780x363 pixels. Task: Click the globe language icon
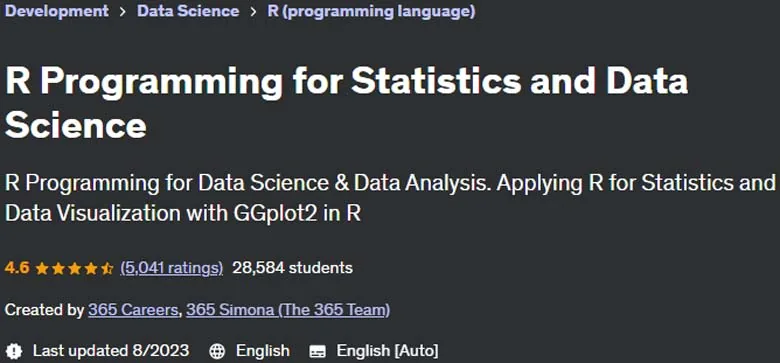pos(217,351)
